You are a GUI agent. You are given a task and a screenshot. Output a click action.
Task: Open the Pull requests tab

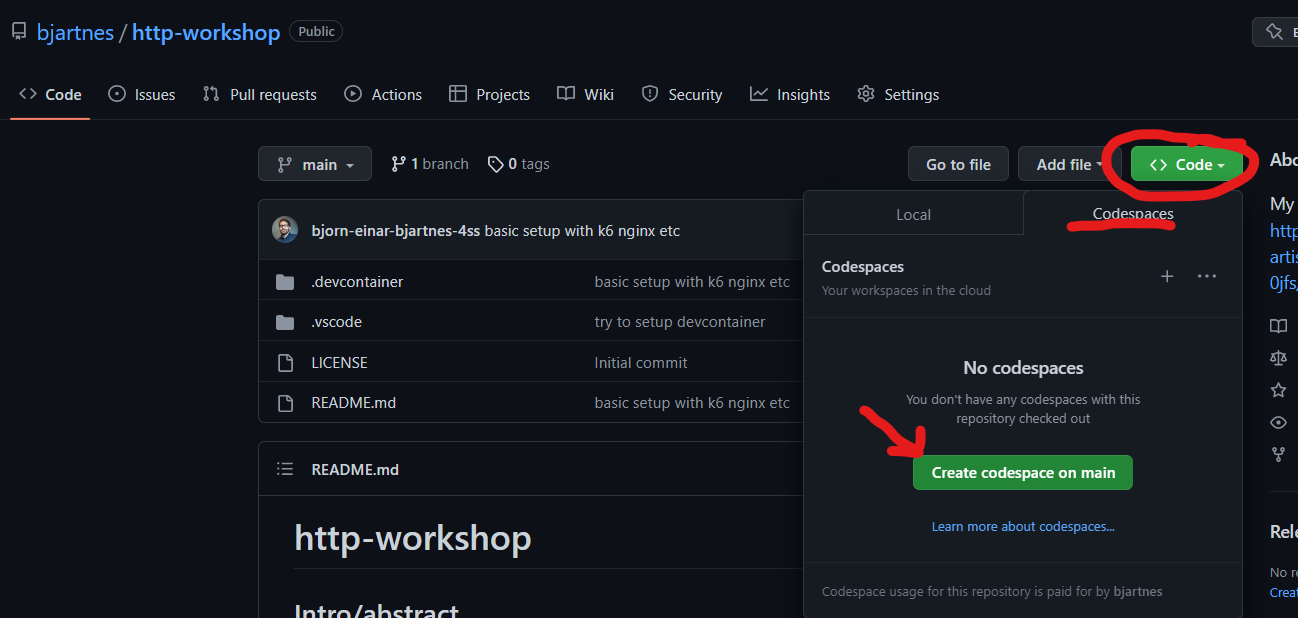point(259,94)
